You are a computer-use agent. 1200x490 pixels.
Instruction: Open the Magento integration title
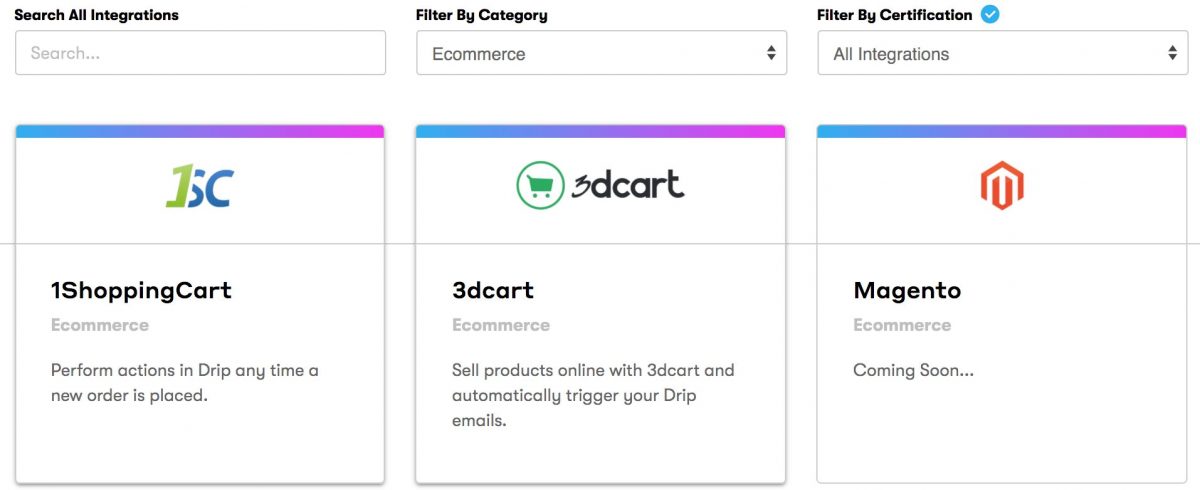pyautogui.click(x=907, y=291)
